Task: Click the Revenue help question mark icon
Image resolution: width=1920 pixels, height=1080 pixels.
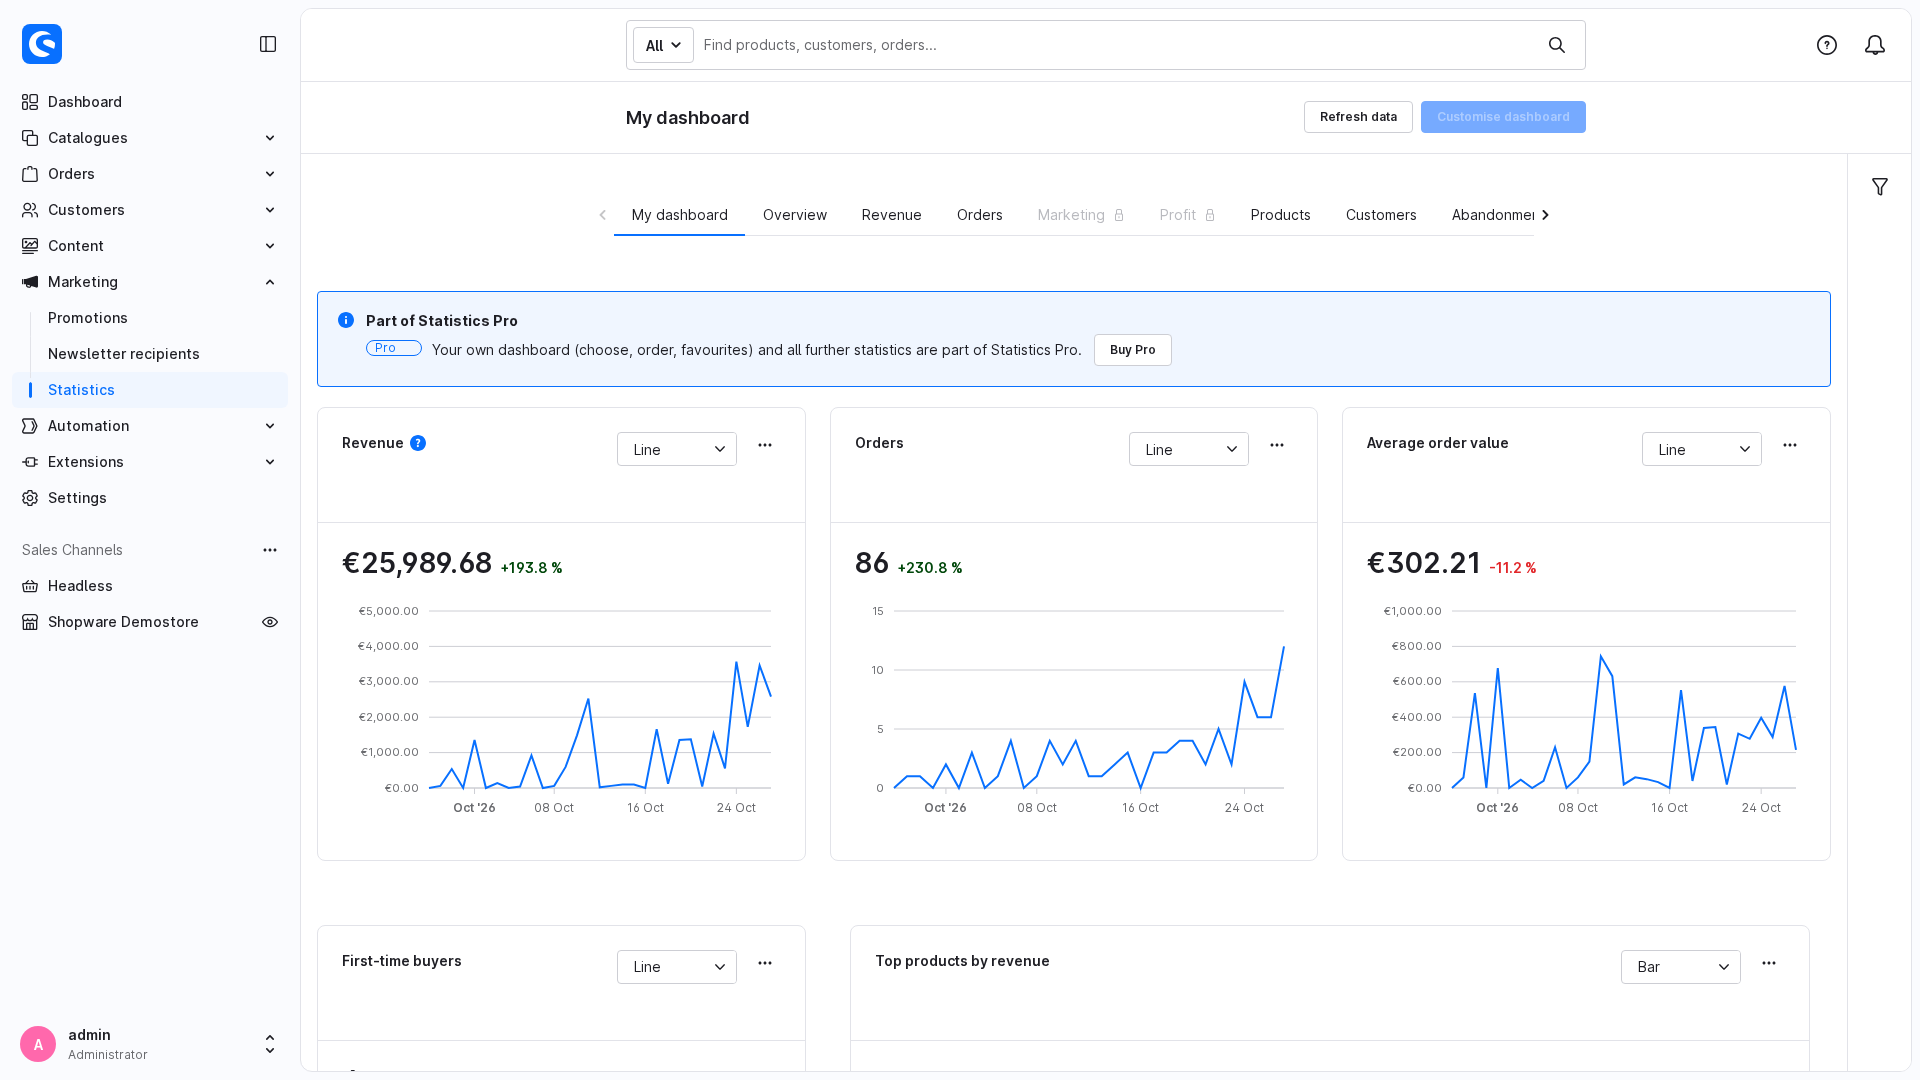Action: pyautogui.click(x=418, y=443)
